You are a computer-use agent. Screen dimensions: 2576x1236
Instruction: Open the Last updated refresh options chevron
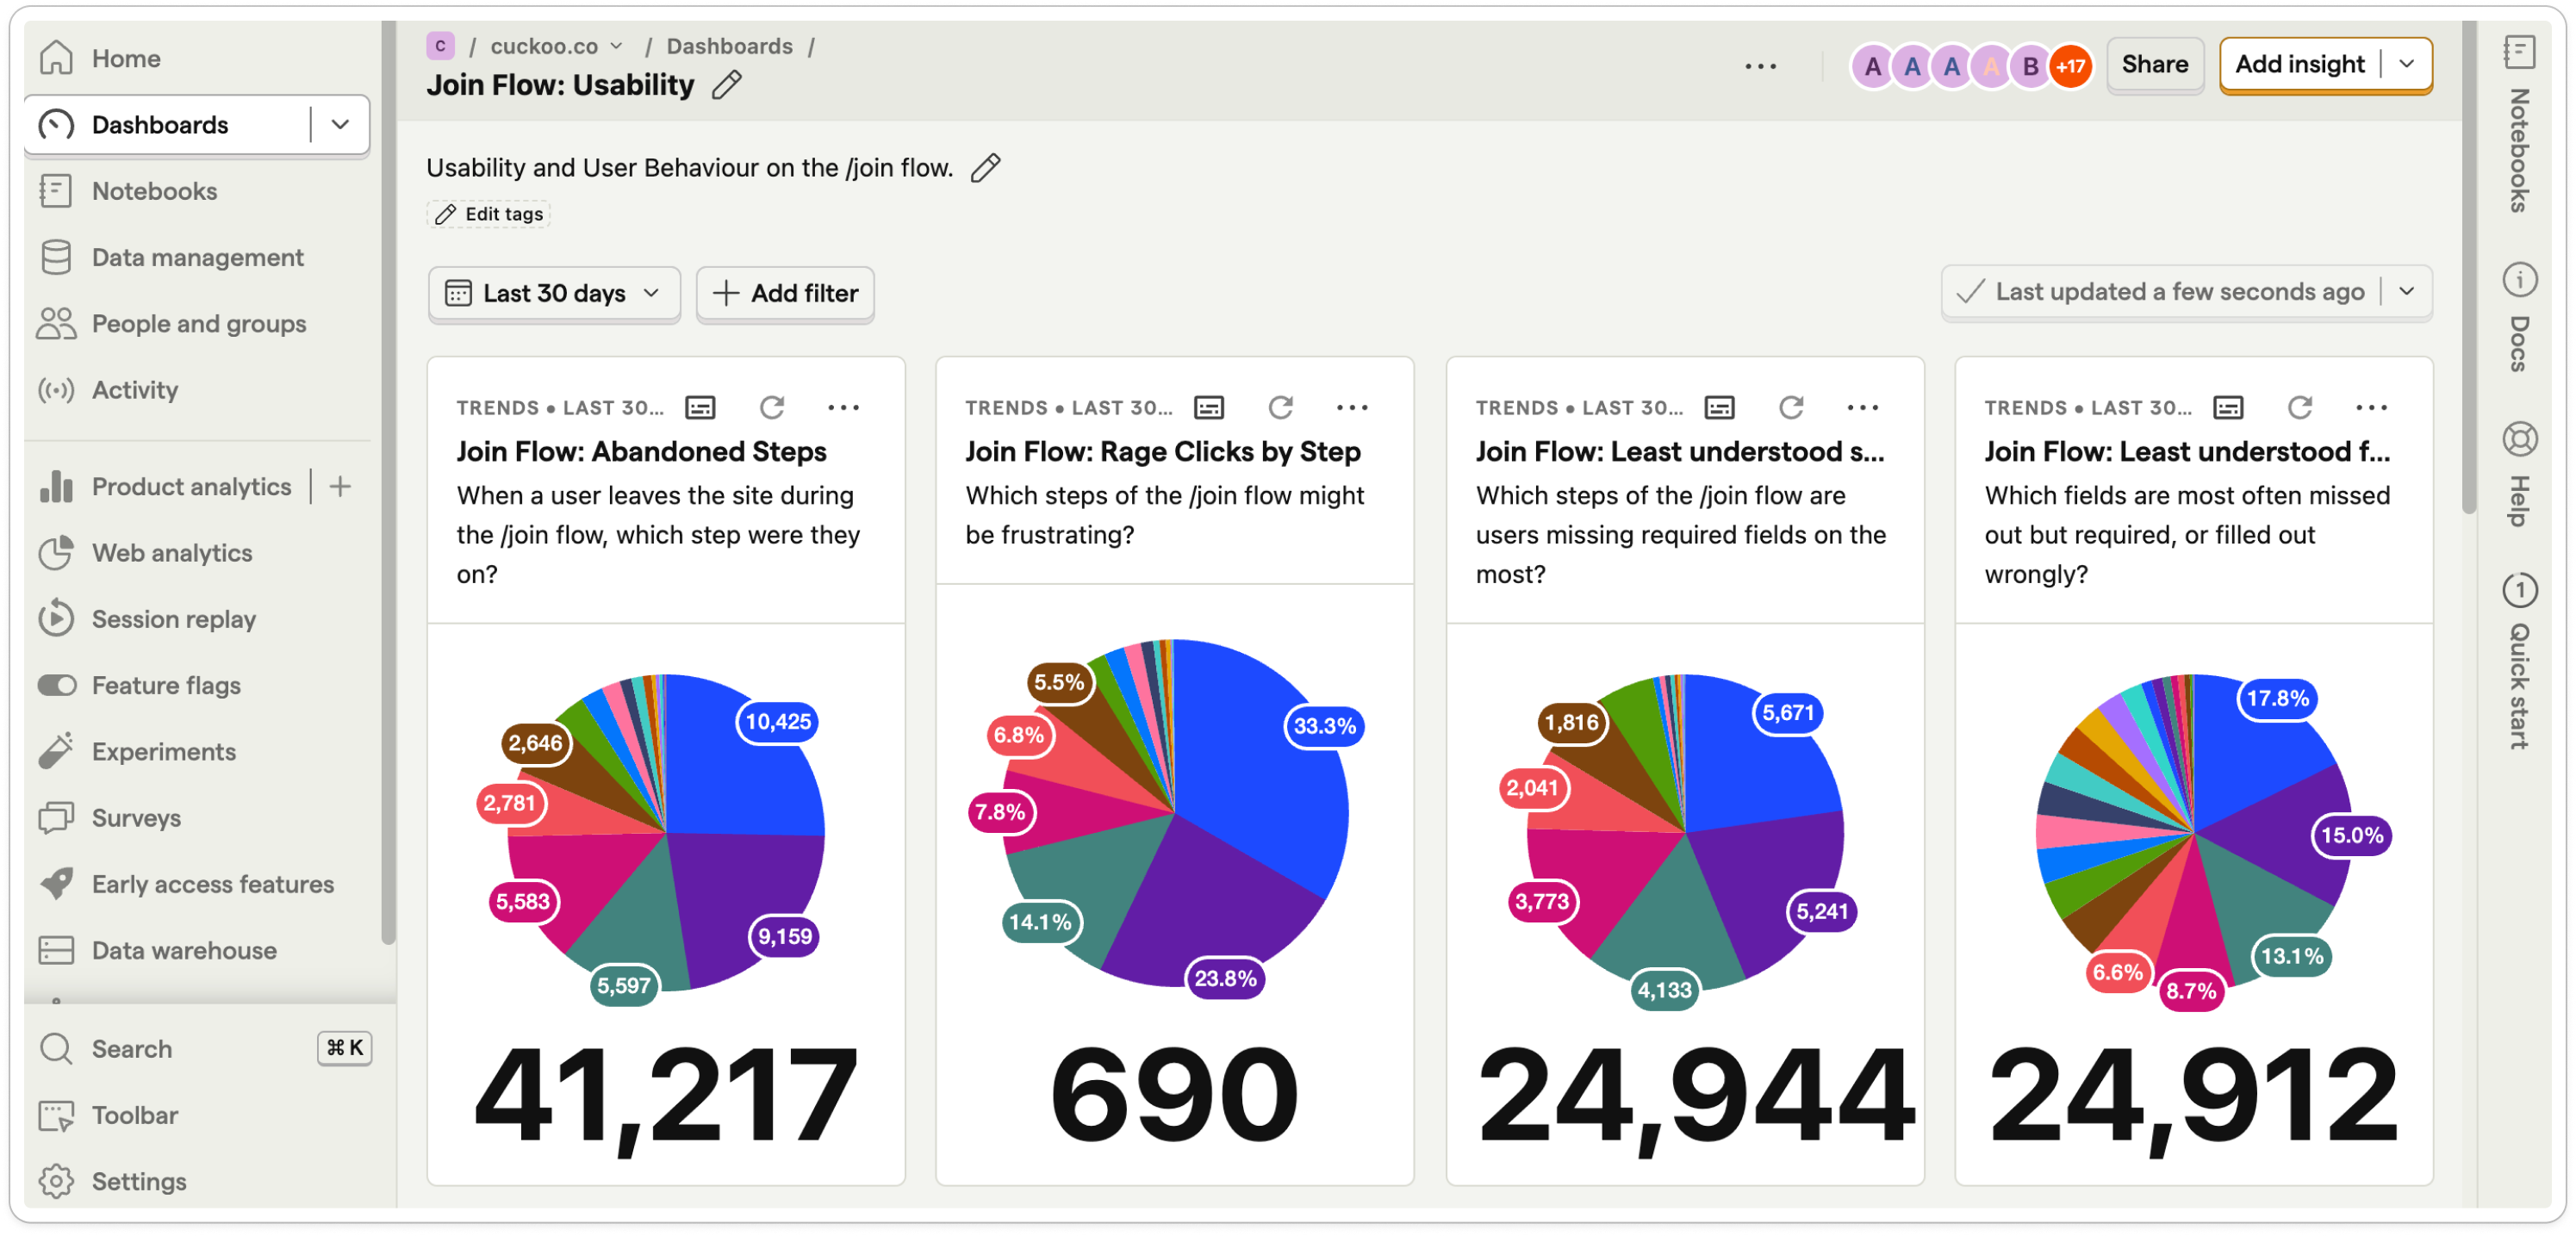[x=2406, y=291]
